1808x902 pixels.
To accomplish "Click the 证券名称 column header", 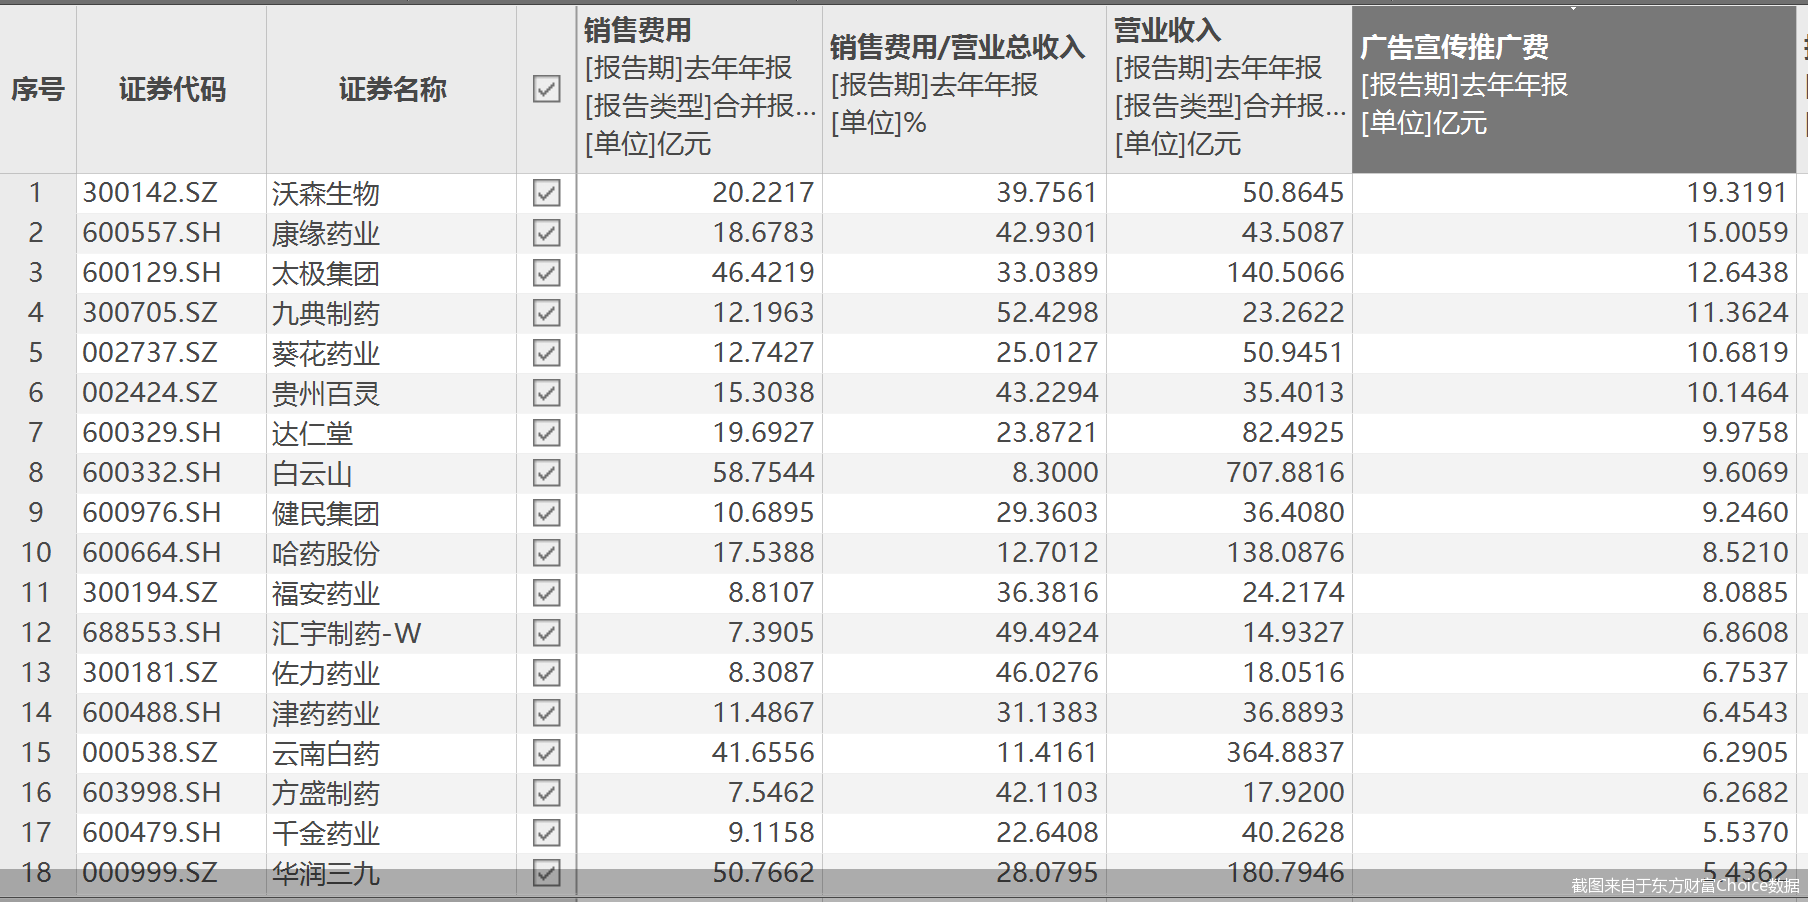I will coord(391,89).
